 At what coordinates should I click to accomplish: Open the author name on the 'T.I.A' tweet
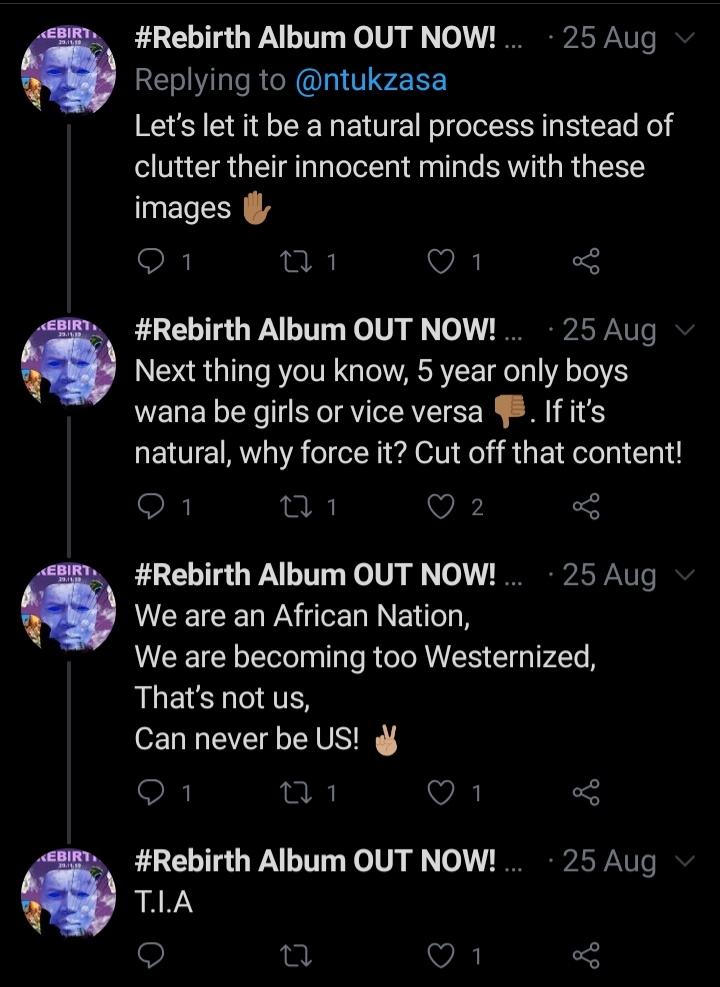coord(315,861)
